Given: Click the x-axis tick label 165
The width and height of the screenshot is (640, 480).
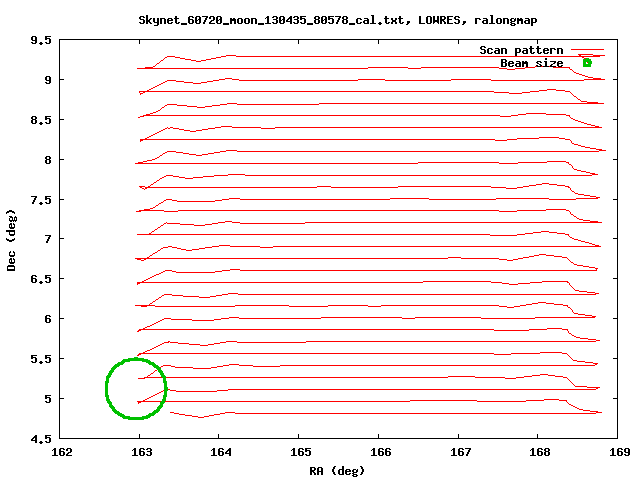Looking at the screenshot, I should point(301,452).
